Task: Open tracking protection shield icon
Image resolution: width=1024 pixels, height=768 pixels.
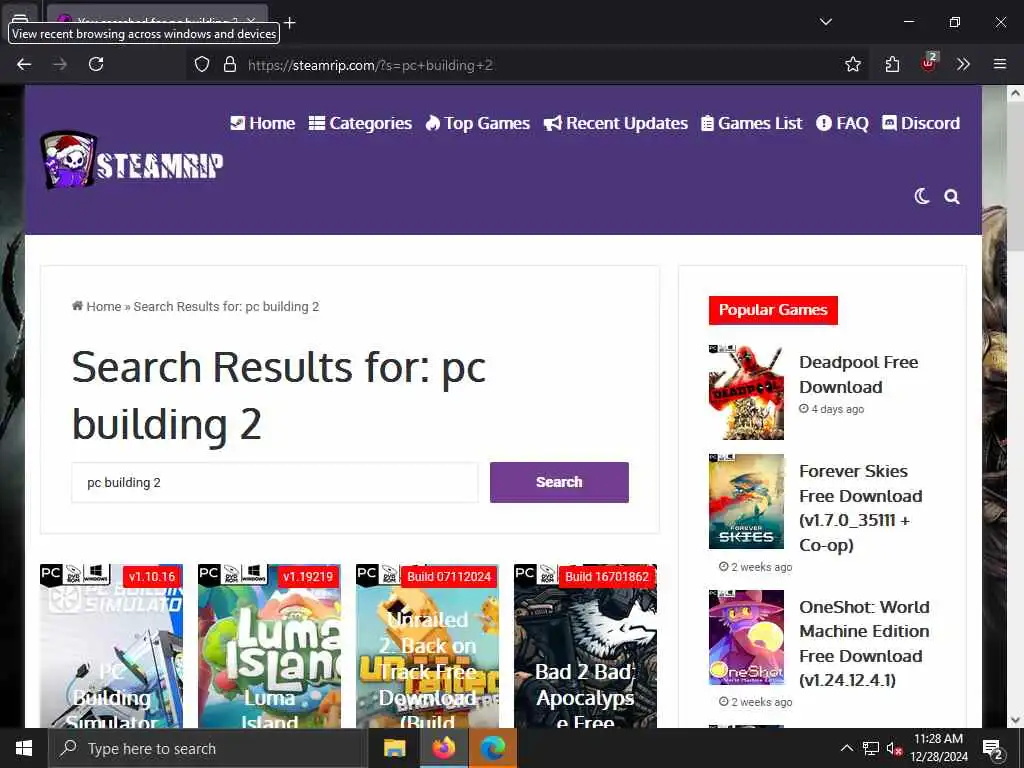Action: click(202, 64)
